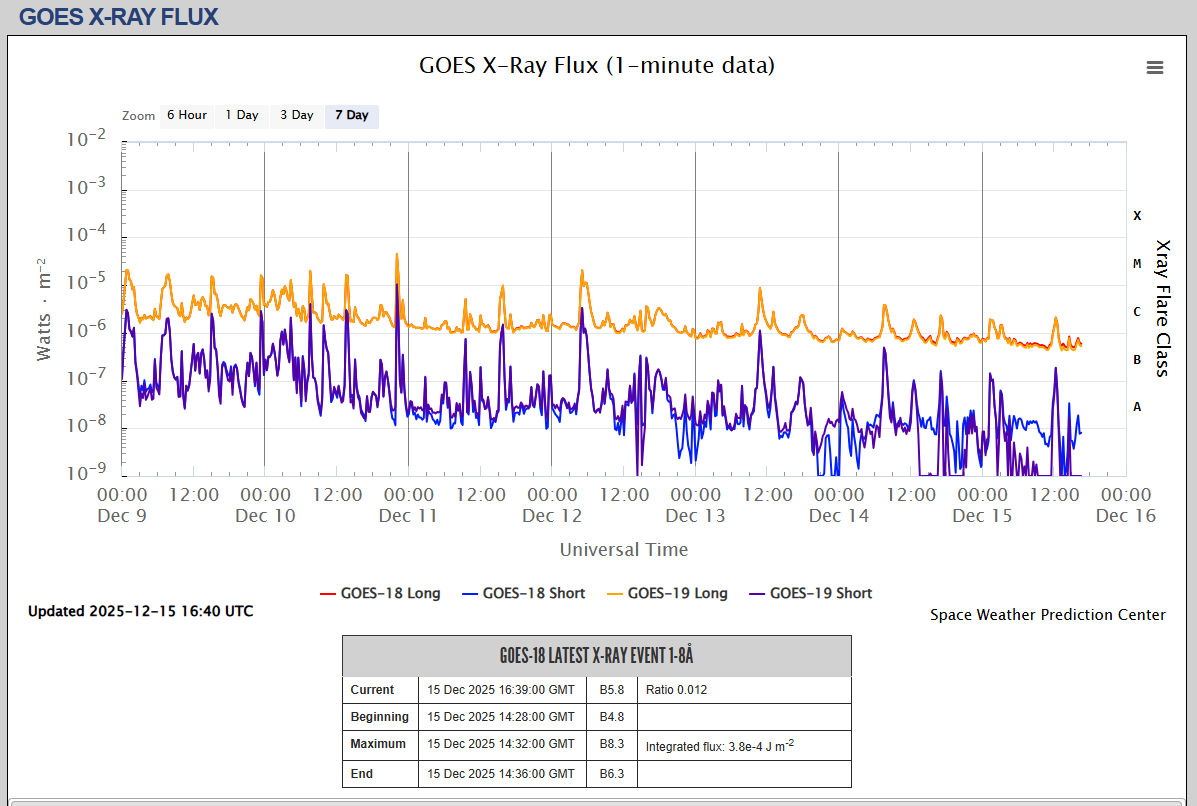Screen dimensions: 1197x806
Task: Click the GOES-18 Latest X-Ray Event table header
Action: click(x=596, y=656)
